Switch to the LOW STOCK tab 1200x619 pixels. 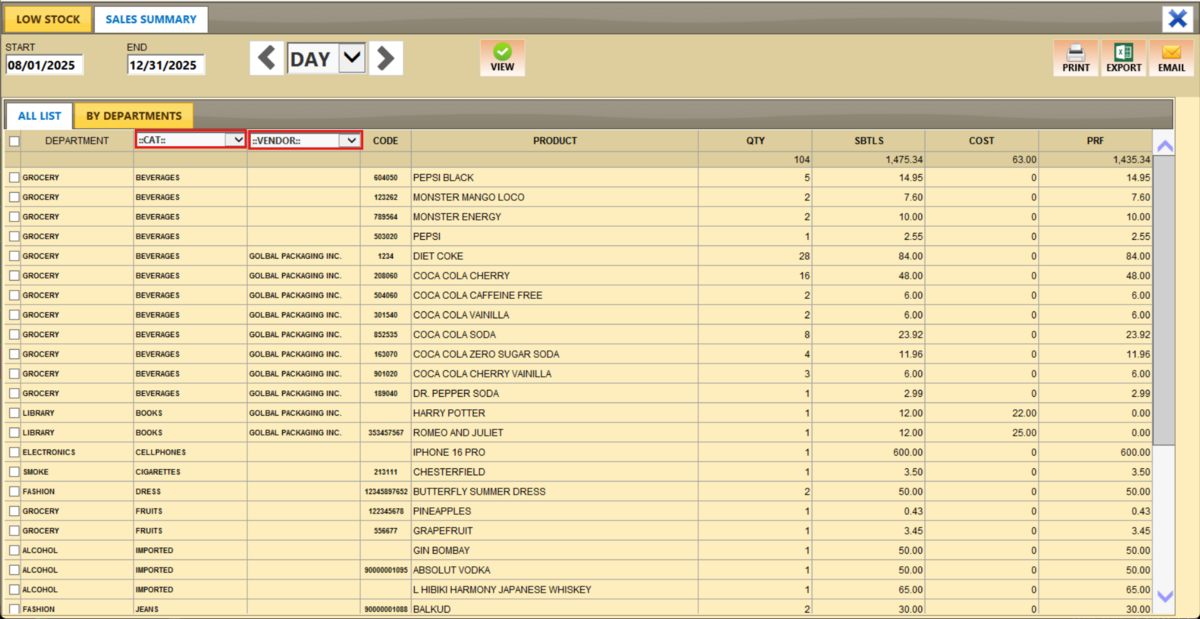coord(48,19)
